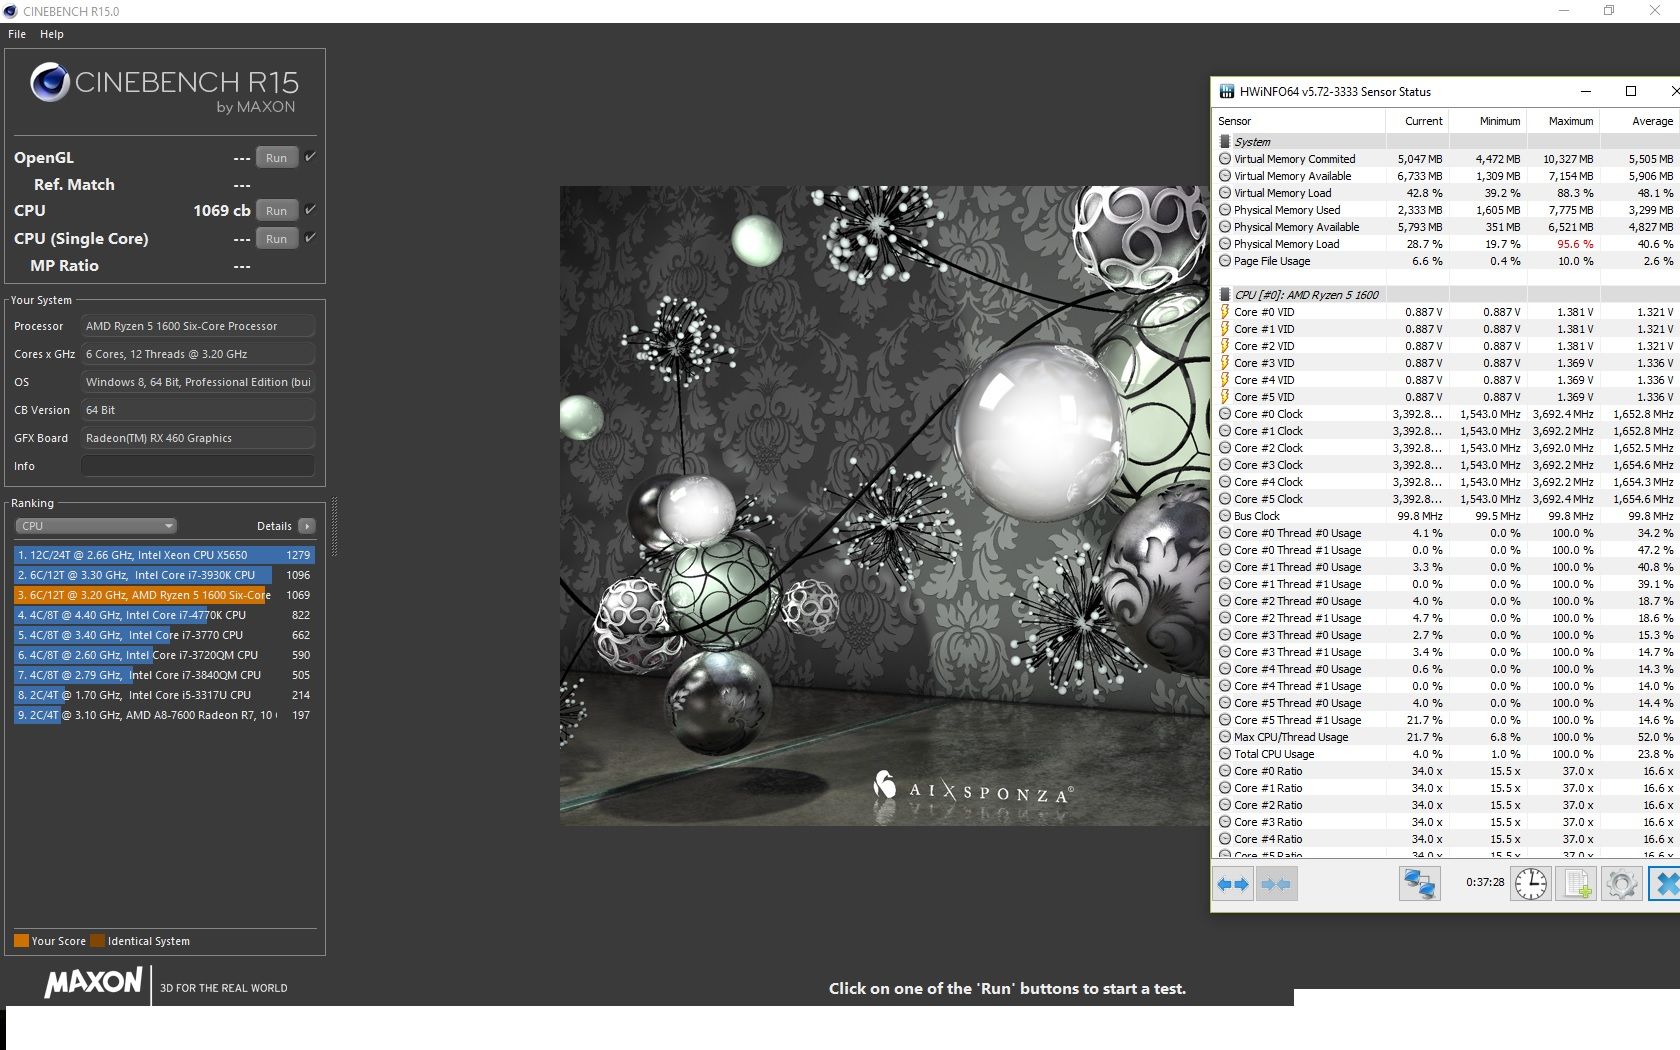Select ranking row AMD A8-7600 Radeon R7
Viewport: 1680px width, 1050px height.
coord(164,715)
